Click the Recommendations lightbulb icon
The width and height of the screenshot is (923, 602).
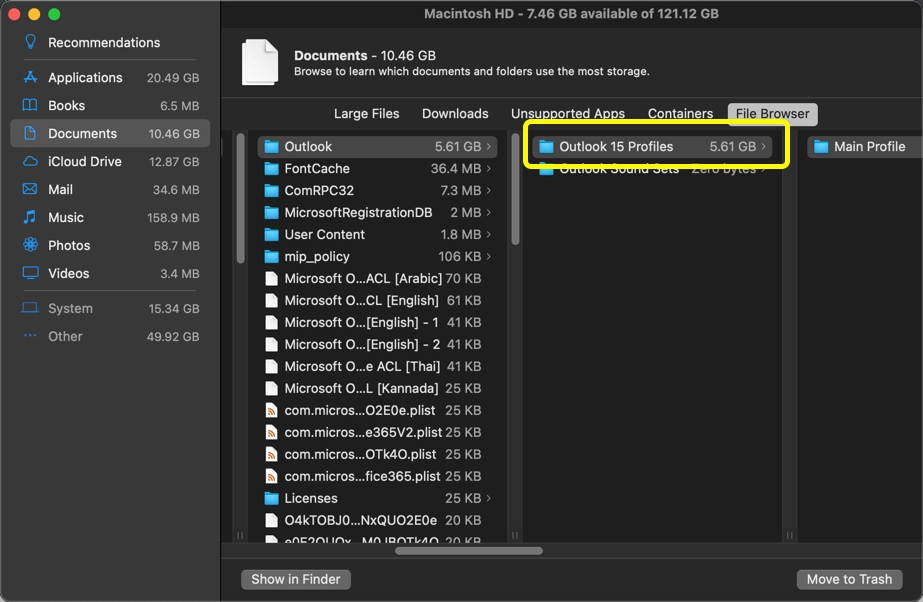(x=30, y=42)
